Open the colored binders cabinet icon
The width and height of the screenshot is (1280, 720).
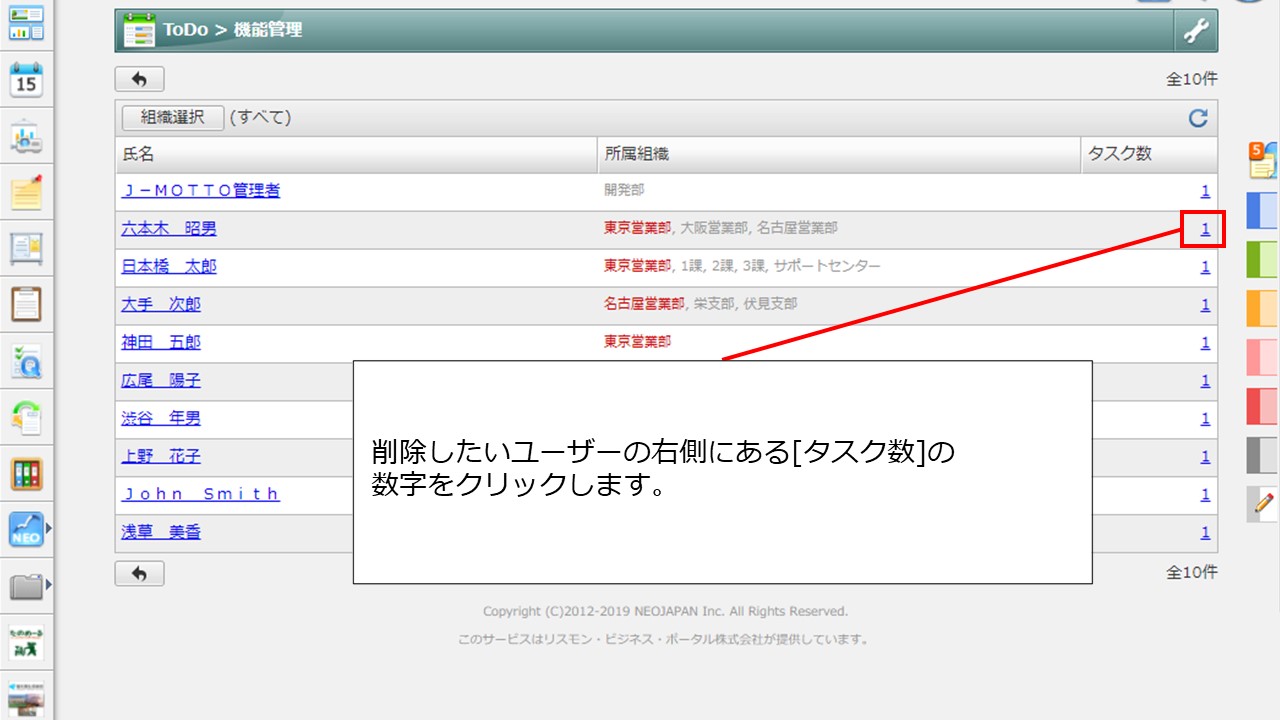[x=26, y=473]
